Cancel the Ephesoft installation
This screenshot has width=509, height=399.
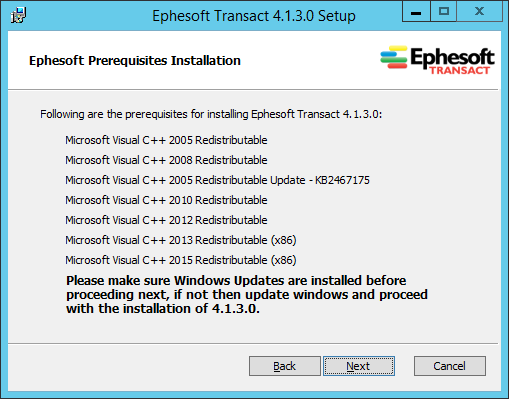point(450,366)
